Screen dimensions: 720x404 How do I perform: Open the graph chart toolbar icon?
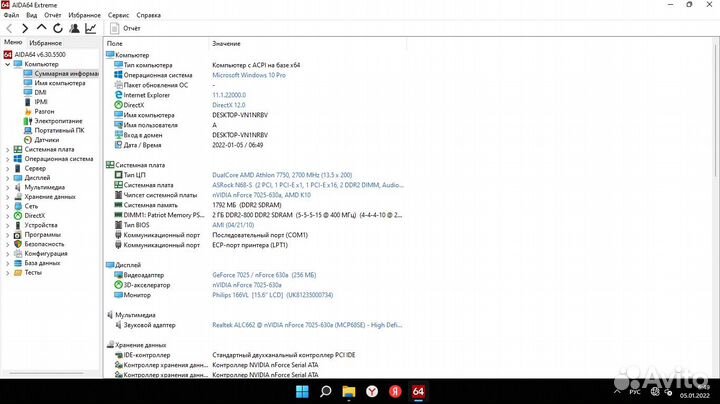(91, 28)
